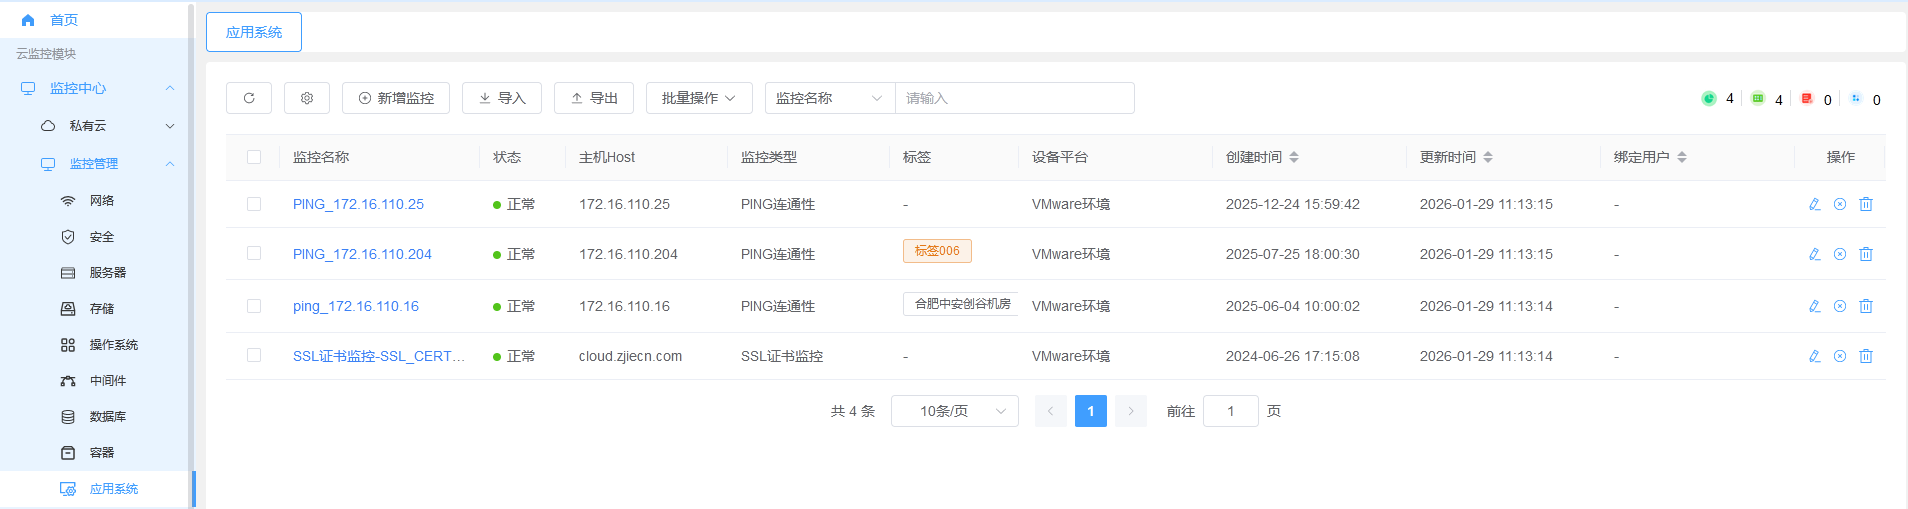1908x509 pixels.
Task: Open column settings gear button
Action: click(307, 98)
